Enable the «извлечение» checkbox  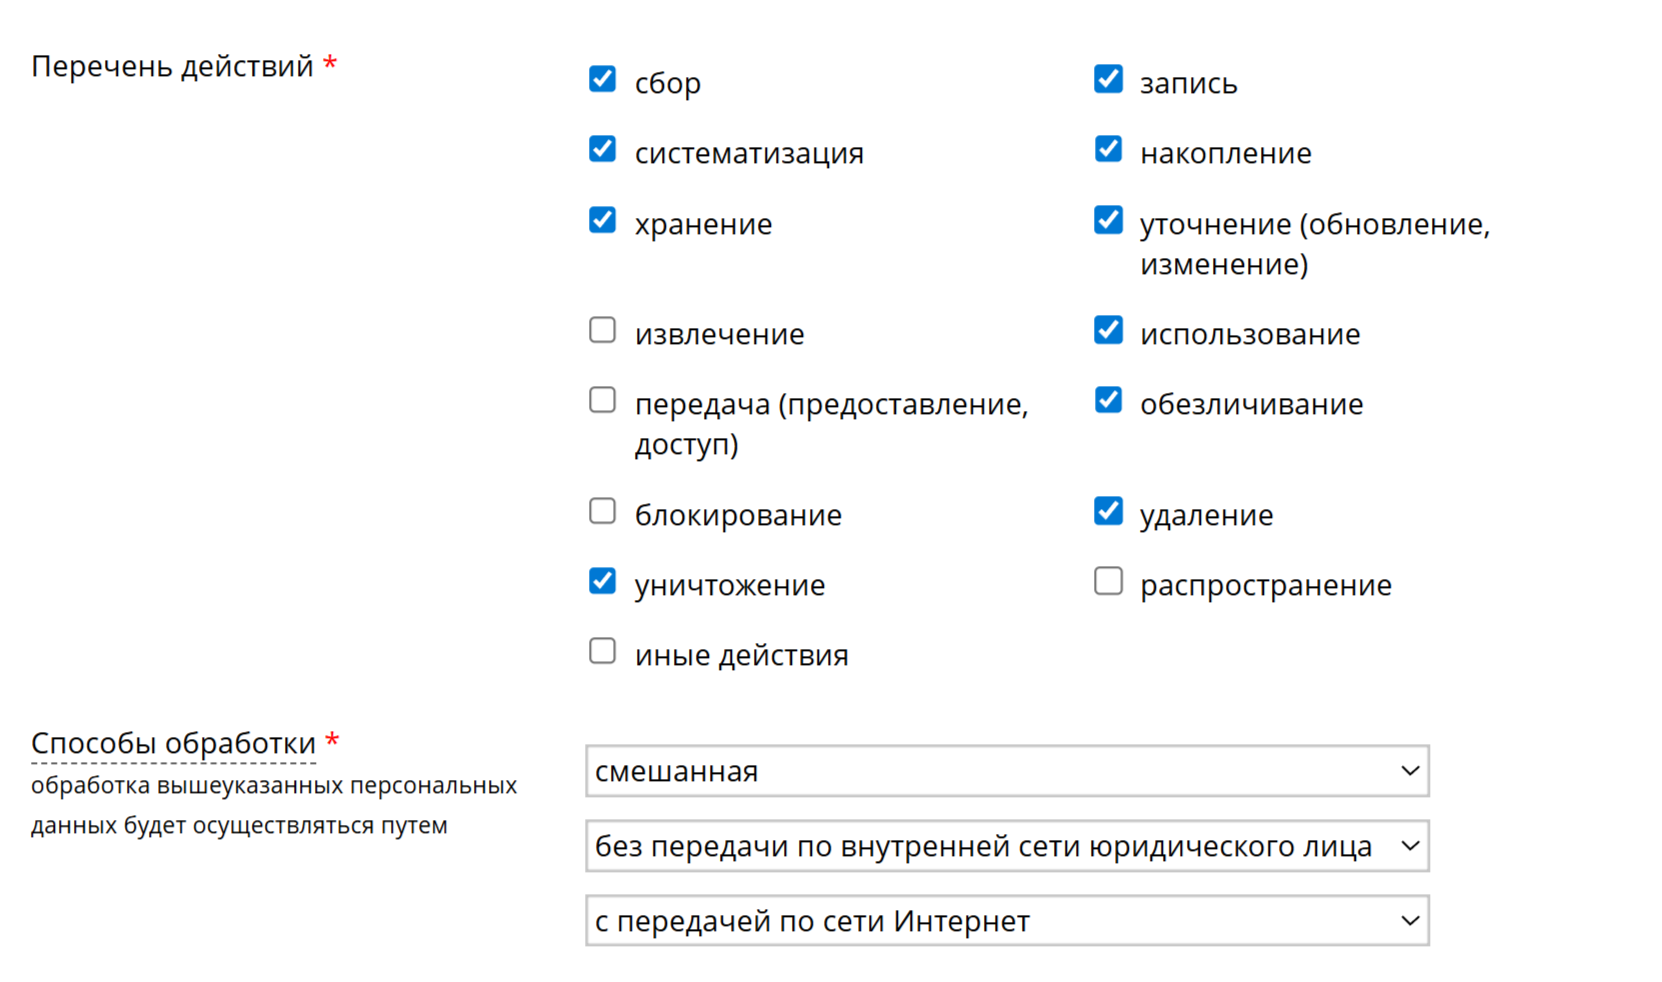pyautogui.click(x=602, y=330)
